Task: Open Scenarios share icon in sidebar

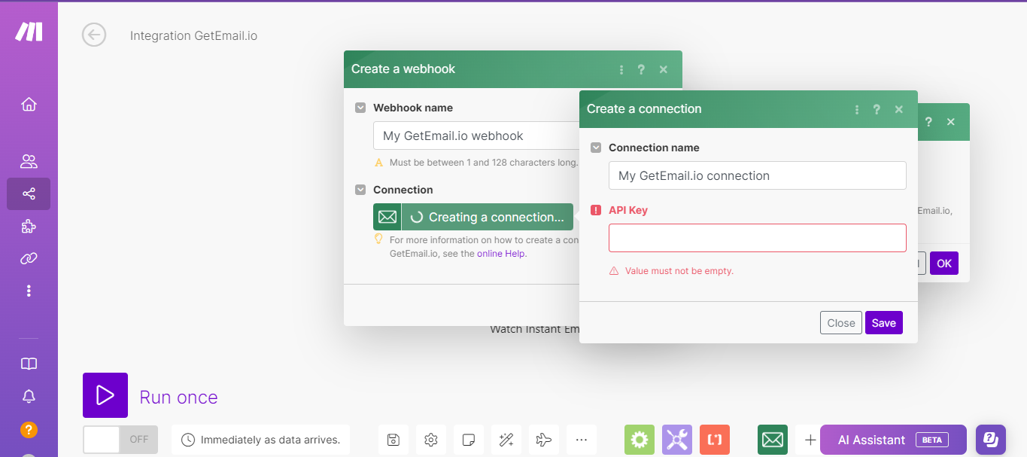Action: click(29, 194)
